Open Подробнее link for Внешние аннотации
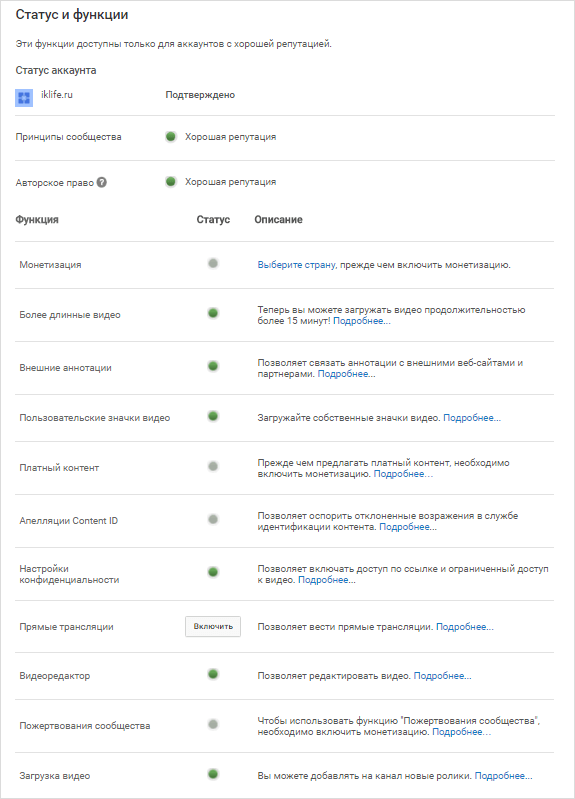Screen dimensions: 575x799 (x=347, y=374)
